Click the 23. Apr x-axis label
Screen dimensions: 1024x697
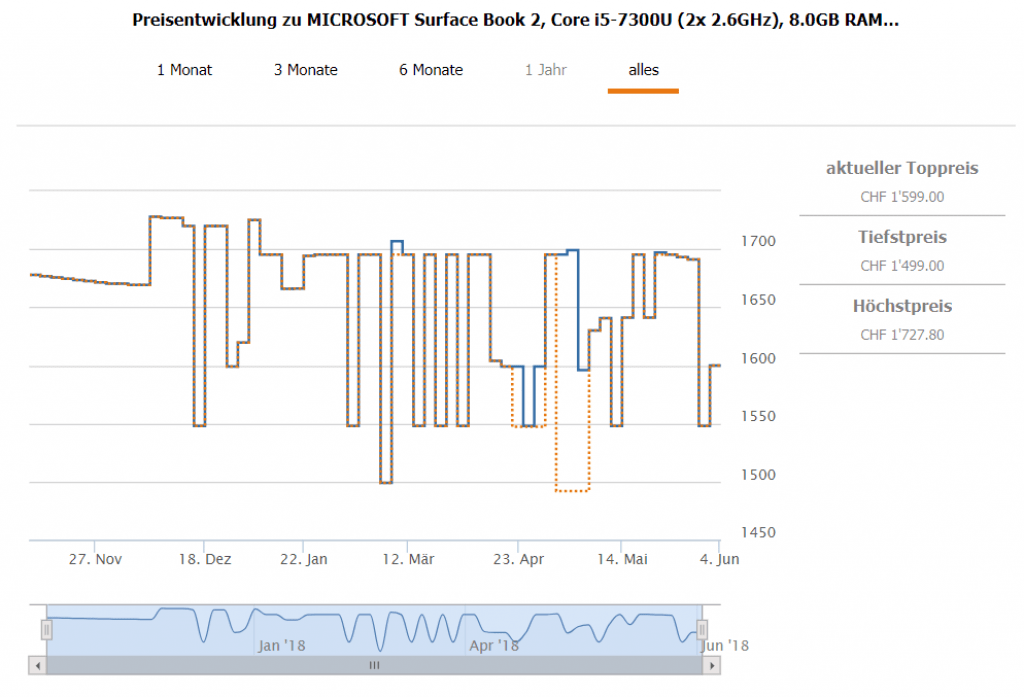[519, 559]
